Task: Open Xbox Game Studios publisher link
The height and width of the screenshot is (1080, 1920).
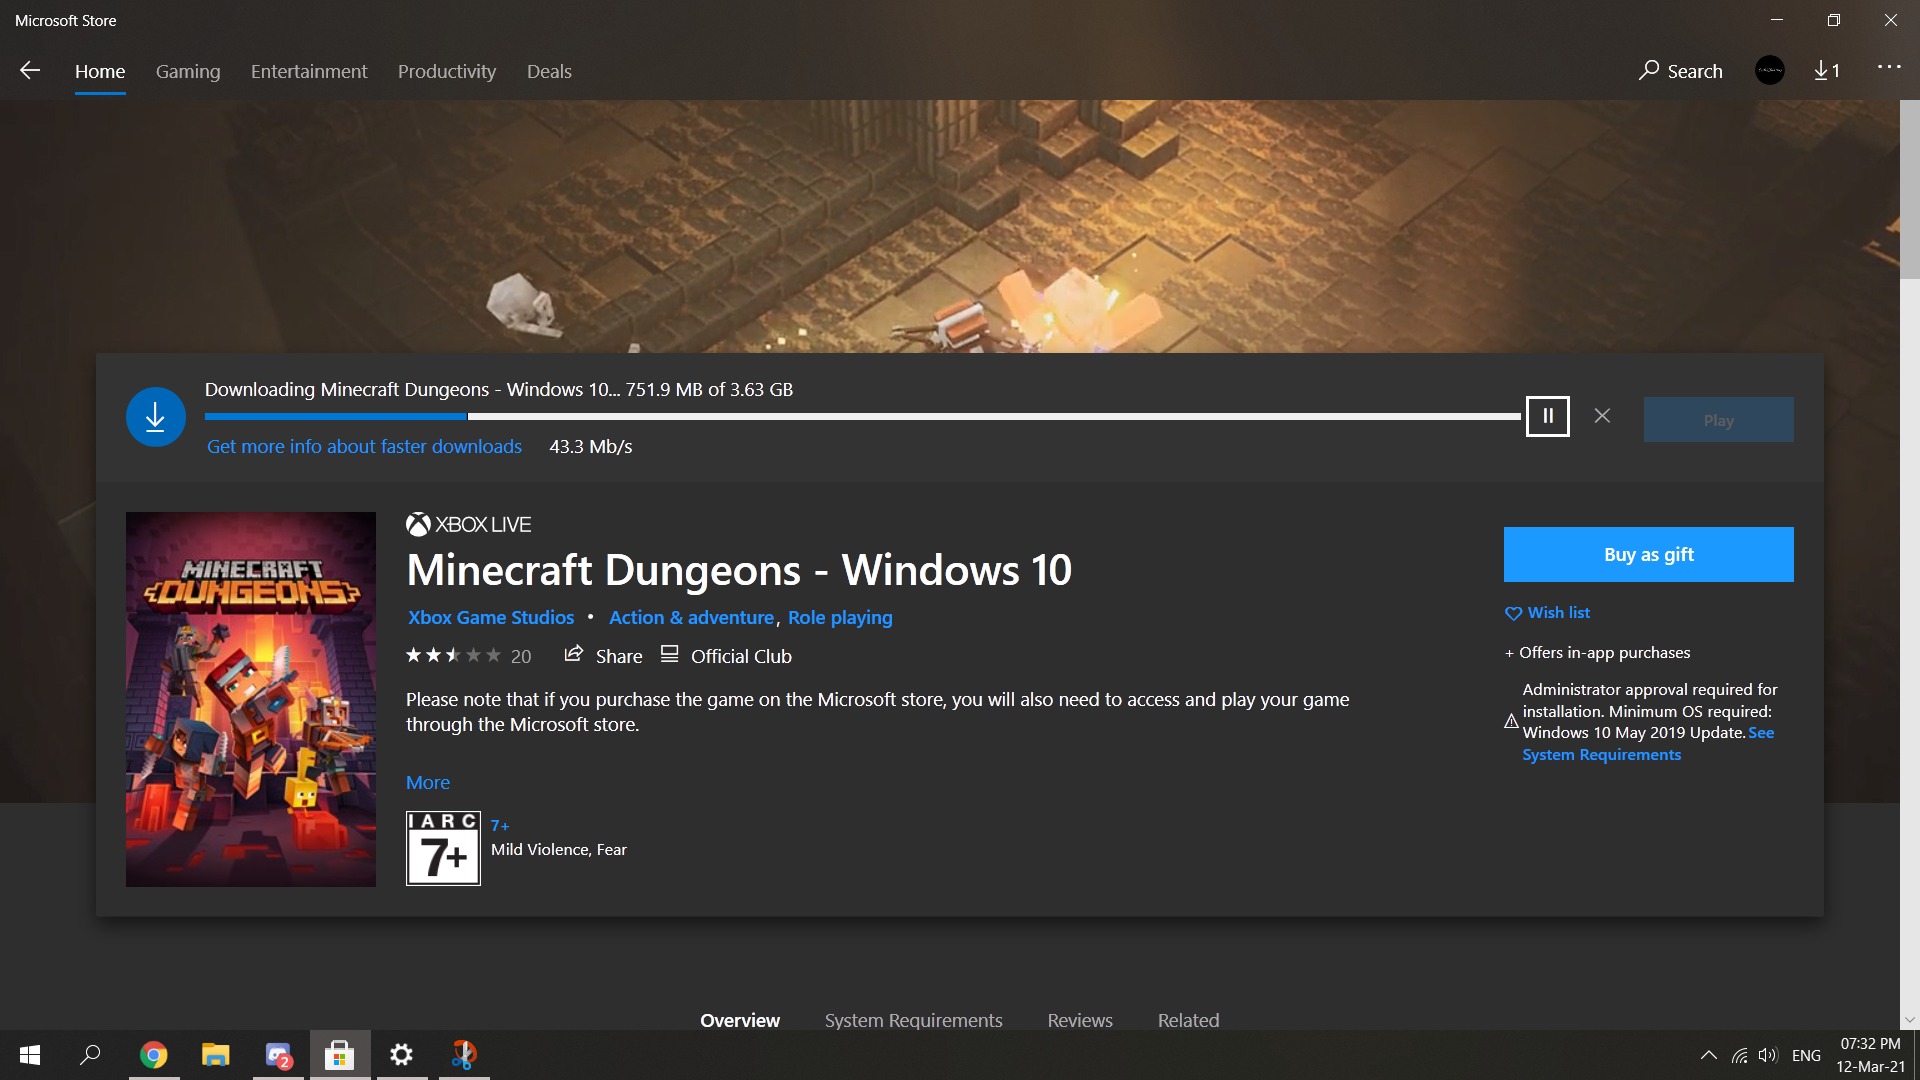Action: pos(491,617)
